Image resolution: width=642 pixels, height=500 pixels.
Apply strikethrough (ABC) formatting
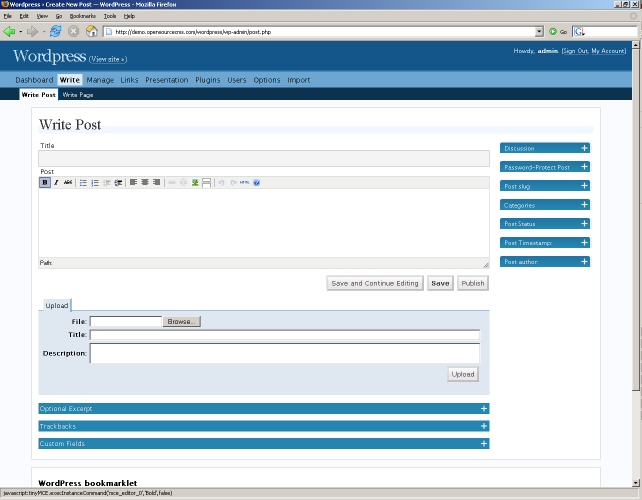point(68,183)
